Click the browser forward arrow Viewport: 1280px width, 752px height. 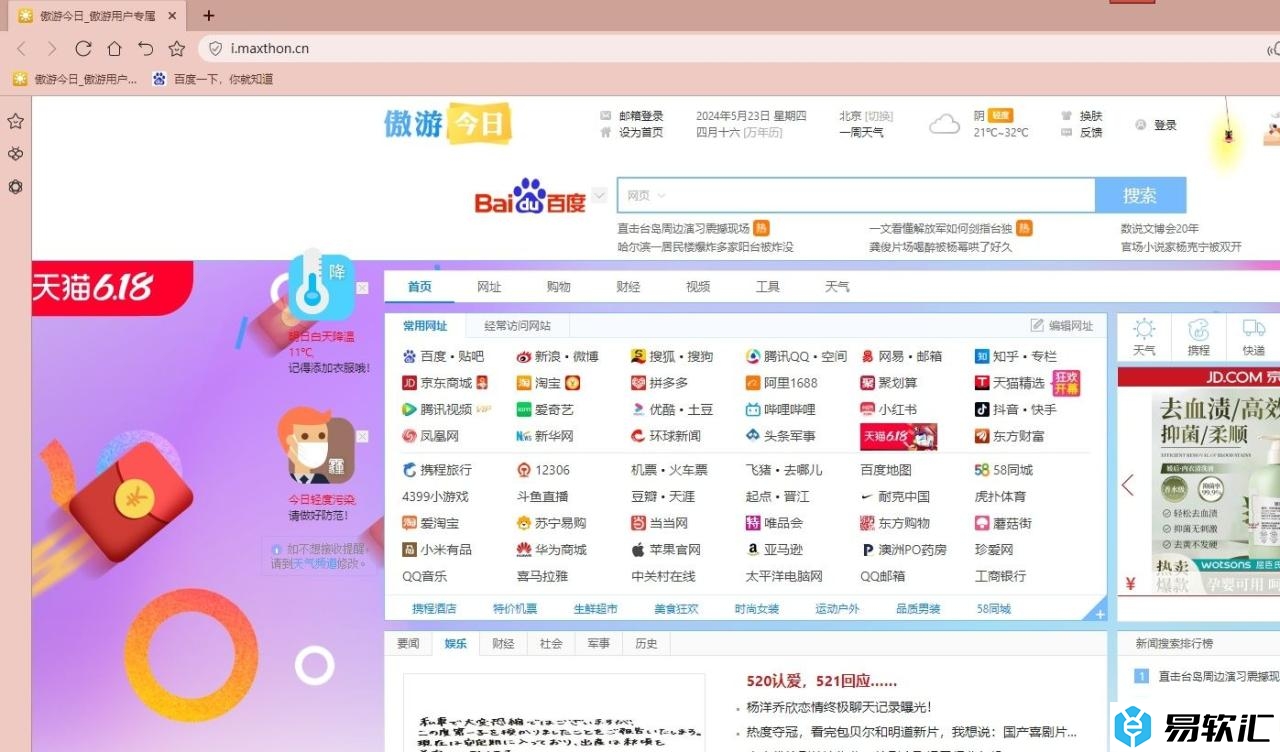coord(52,48)
